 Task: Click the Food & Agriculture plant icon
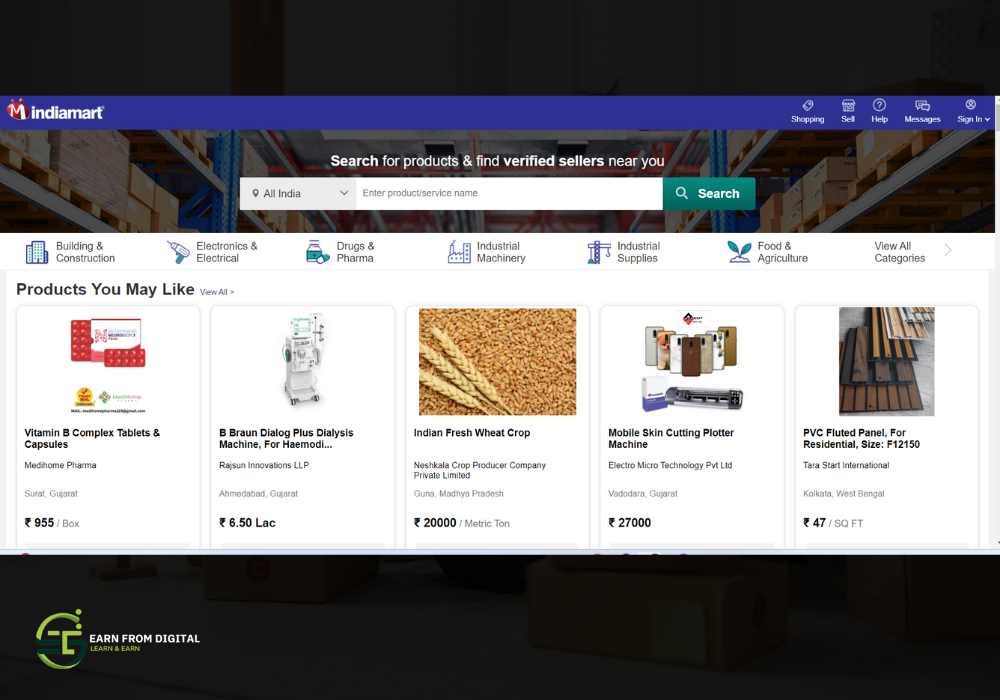coord(739,252)
